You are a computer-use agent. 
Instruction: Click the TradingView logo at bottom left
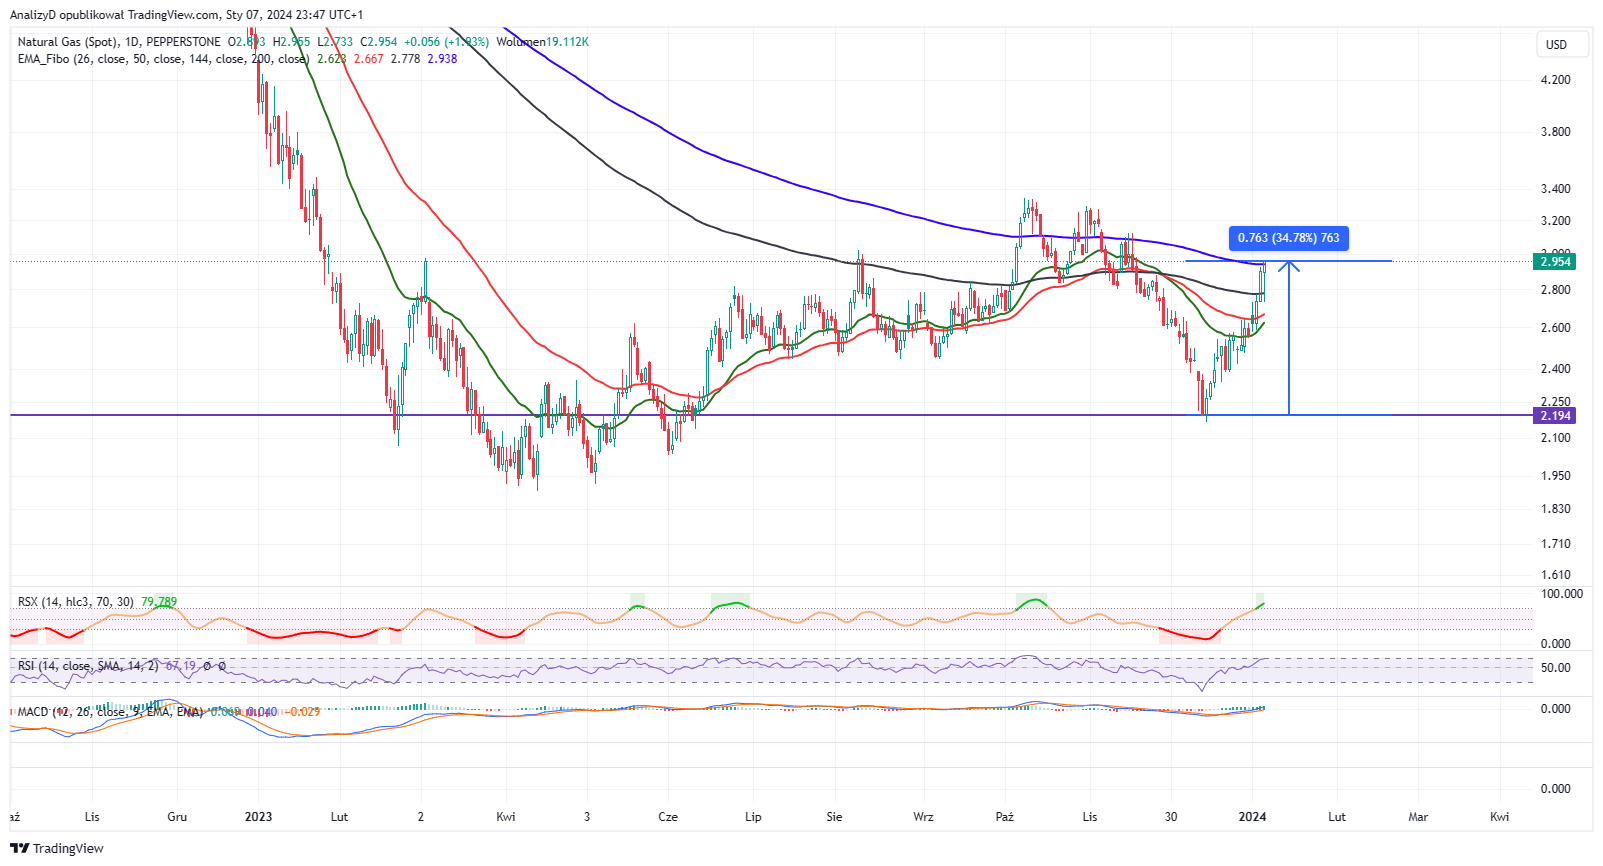(x=57, y=848)
